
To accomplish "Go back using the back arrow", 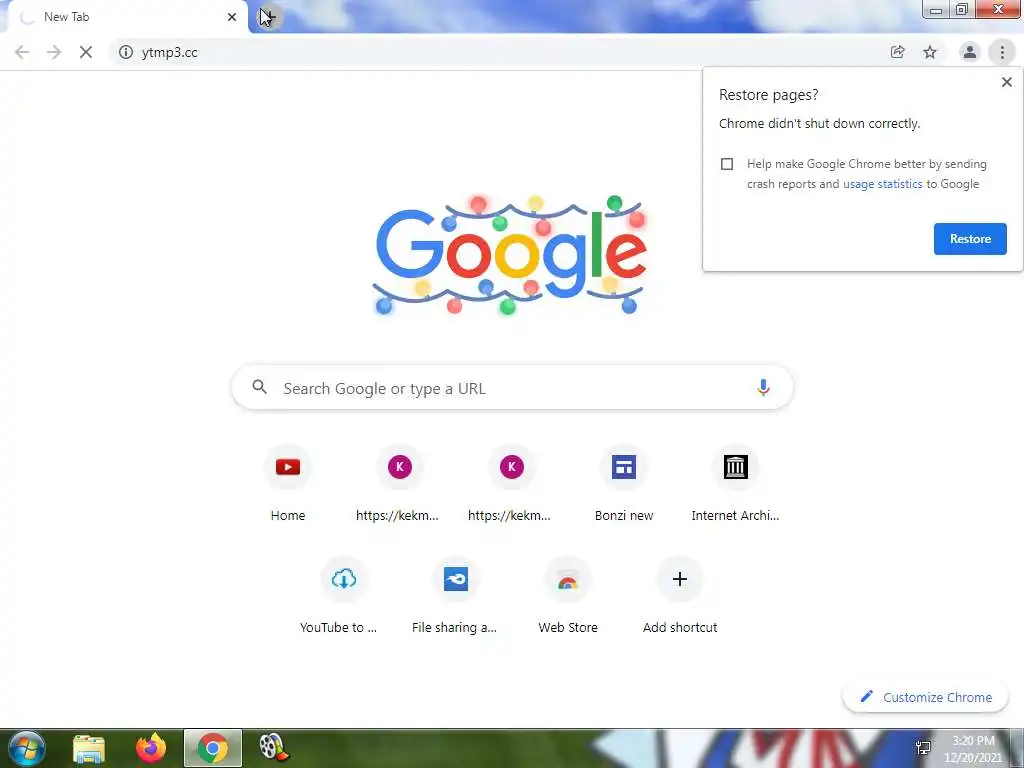I will coord(22,52).
